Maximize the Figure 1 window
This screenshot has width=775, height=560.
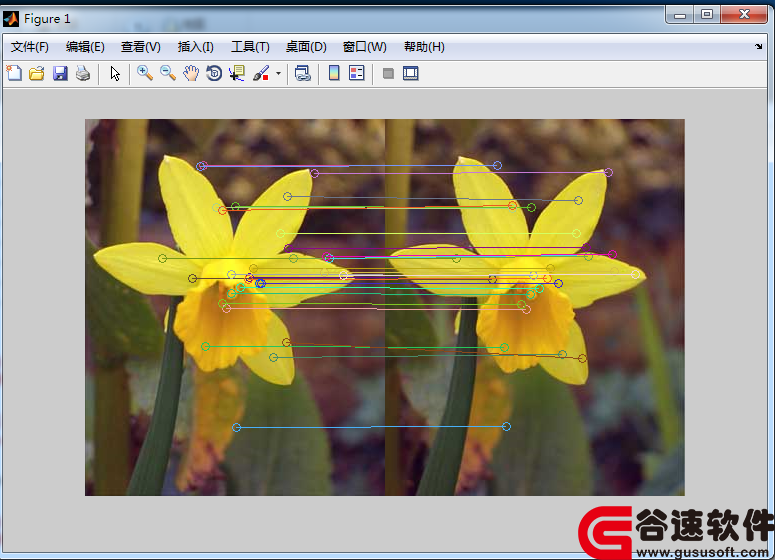(707, 15)
